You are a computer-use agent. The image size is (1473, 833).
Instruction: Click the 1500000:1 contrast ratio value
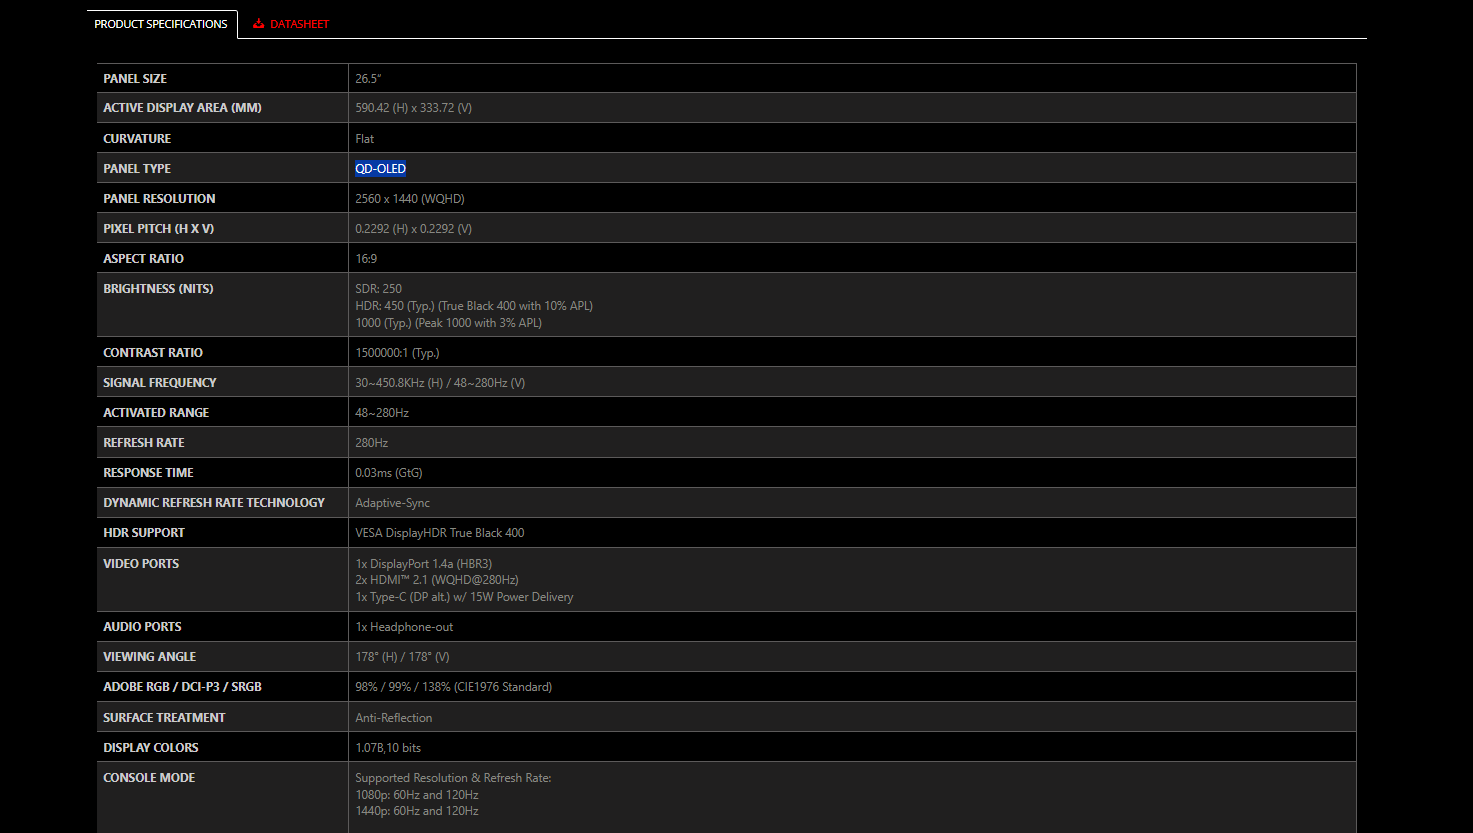tap(397, 353)
